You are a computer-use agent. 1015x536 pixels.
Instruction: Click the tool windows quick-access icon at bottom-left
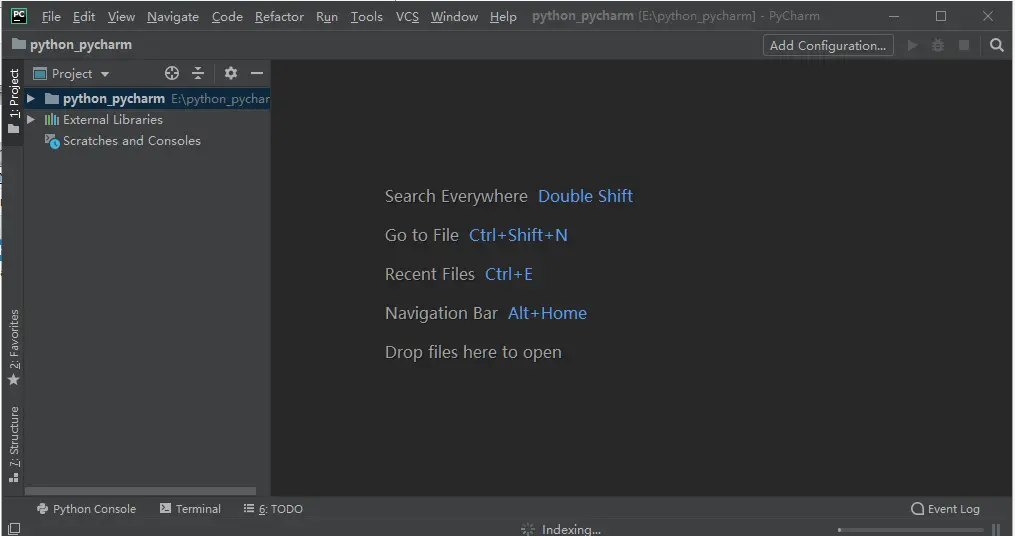14,529
